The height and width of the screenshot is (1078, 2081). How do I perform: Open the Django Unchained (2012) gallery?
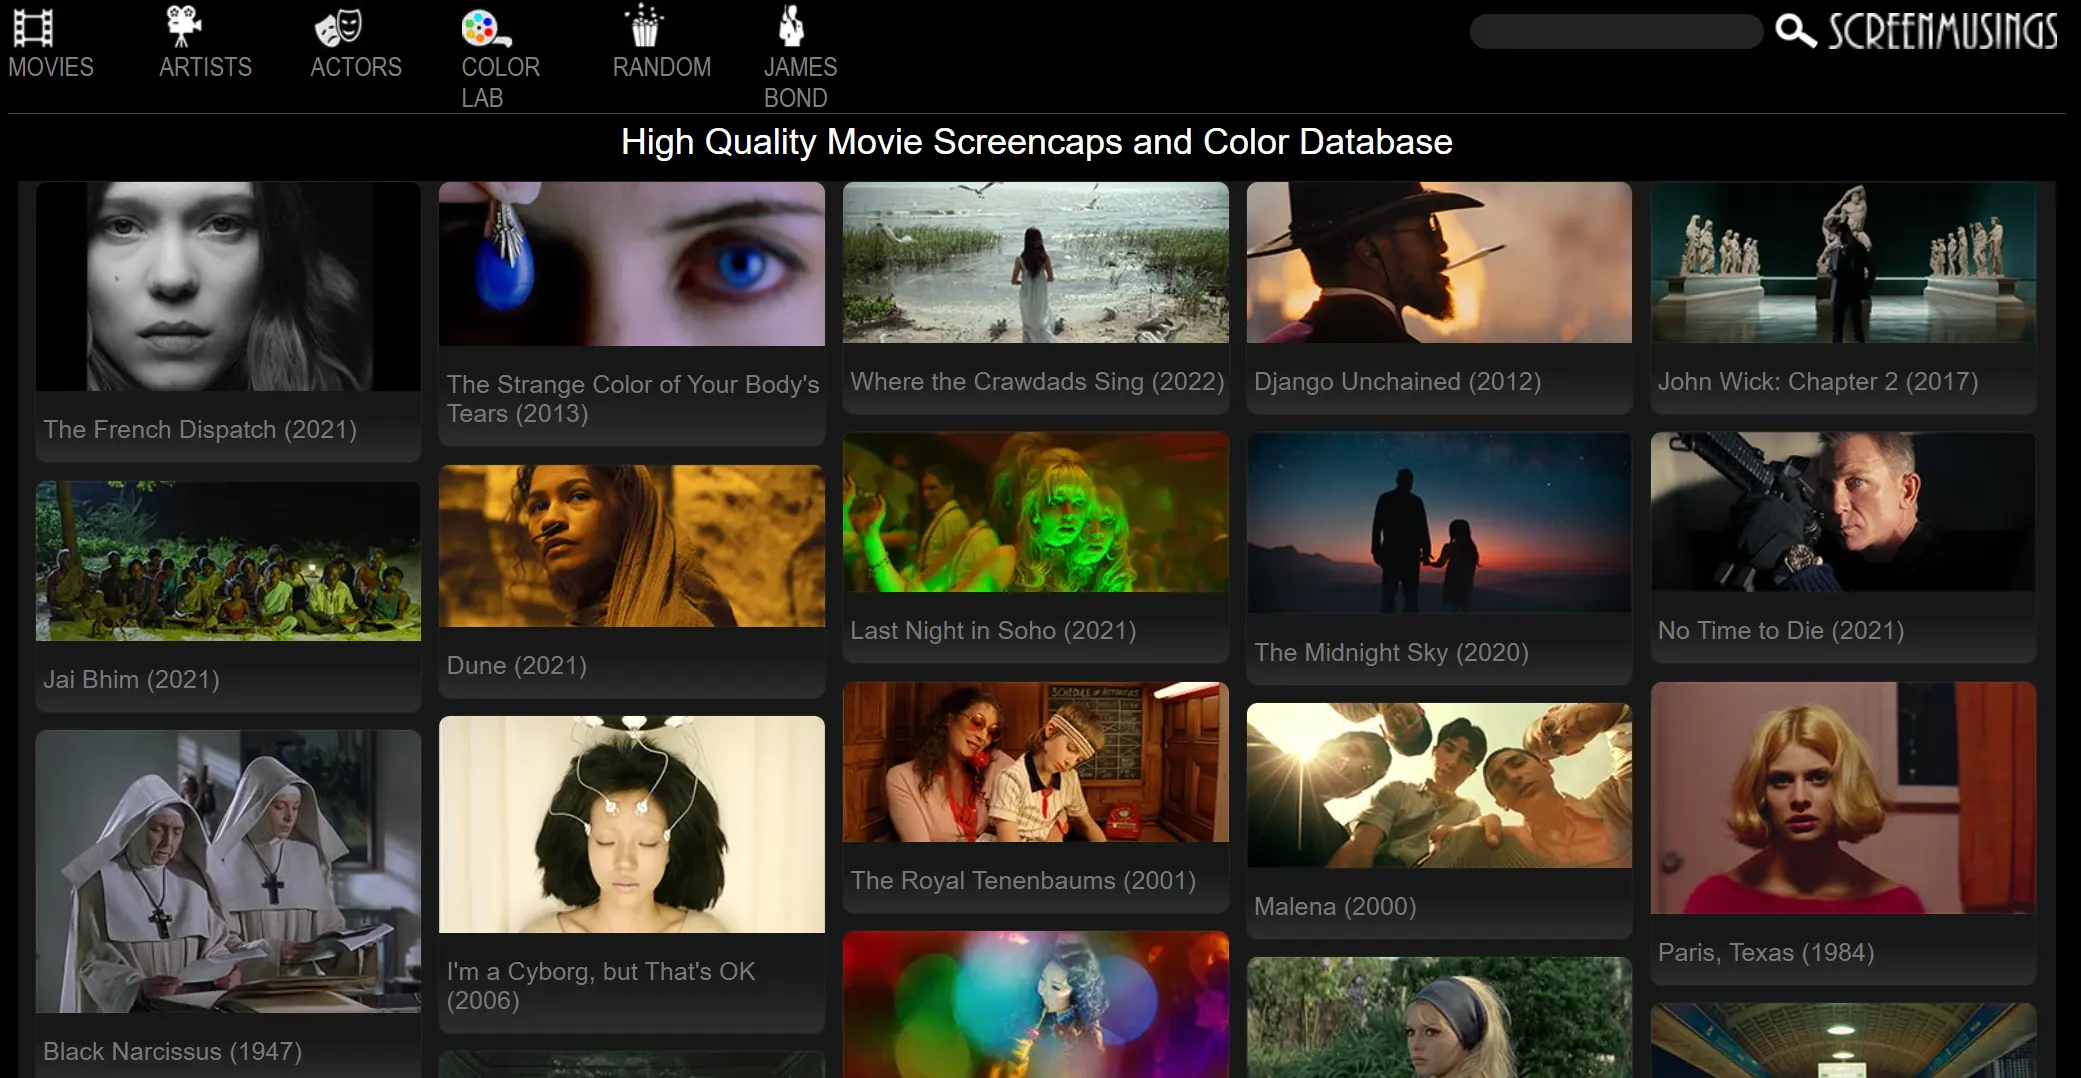[1438, 263]
